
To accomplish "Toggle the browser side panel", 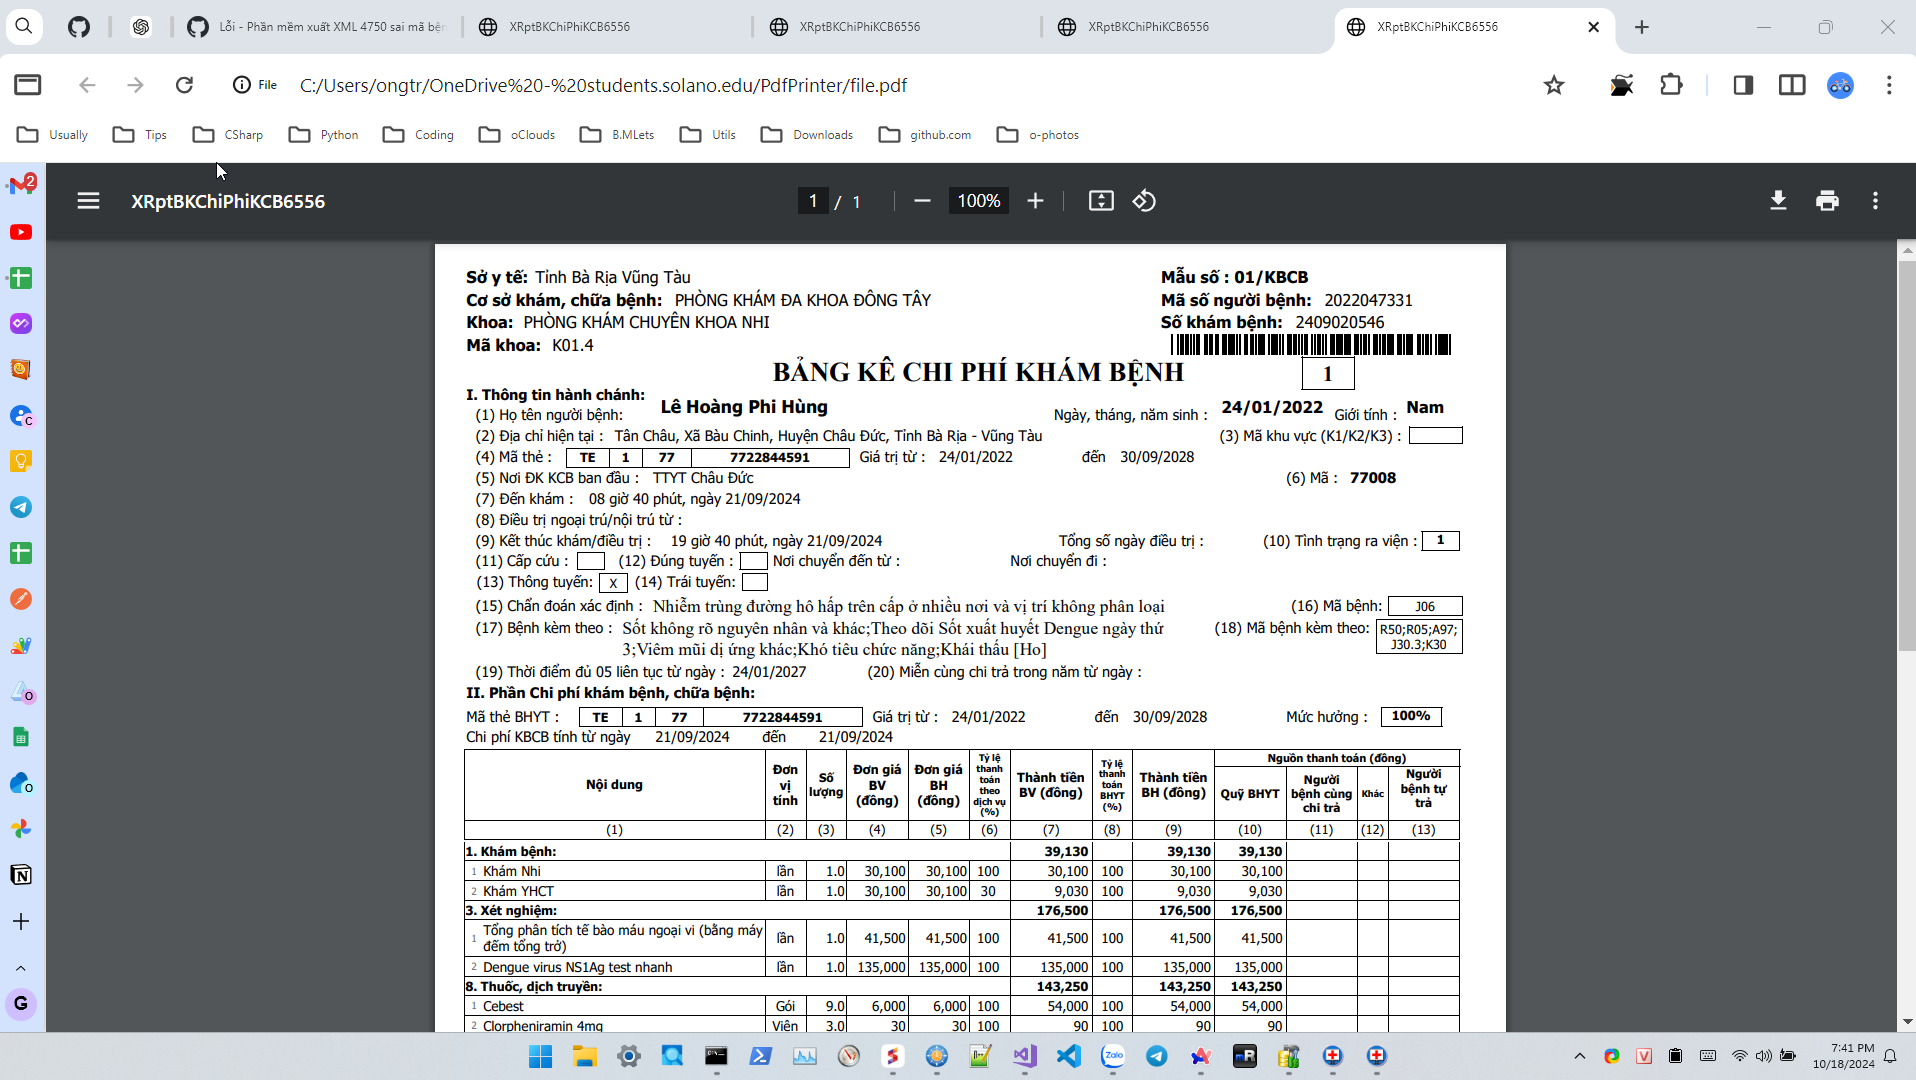I will [x=1743, y=85].
